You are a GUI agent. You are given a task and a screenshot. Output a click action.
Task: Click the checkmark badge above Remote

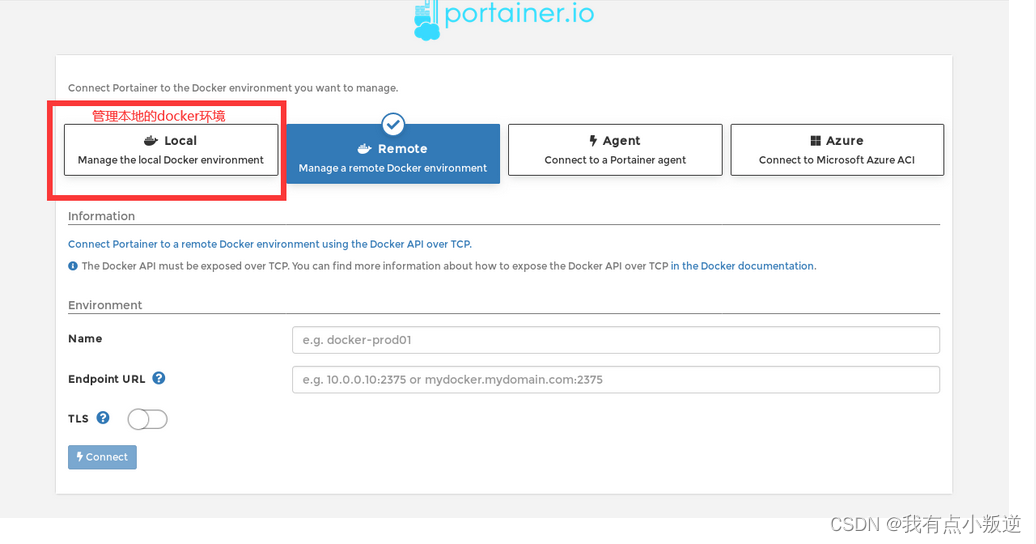[x=393, y=124]
